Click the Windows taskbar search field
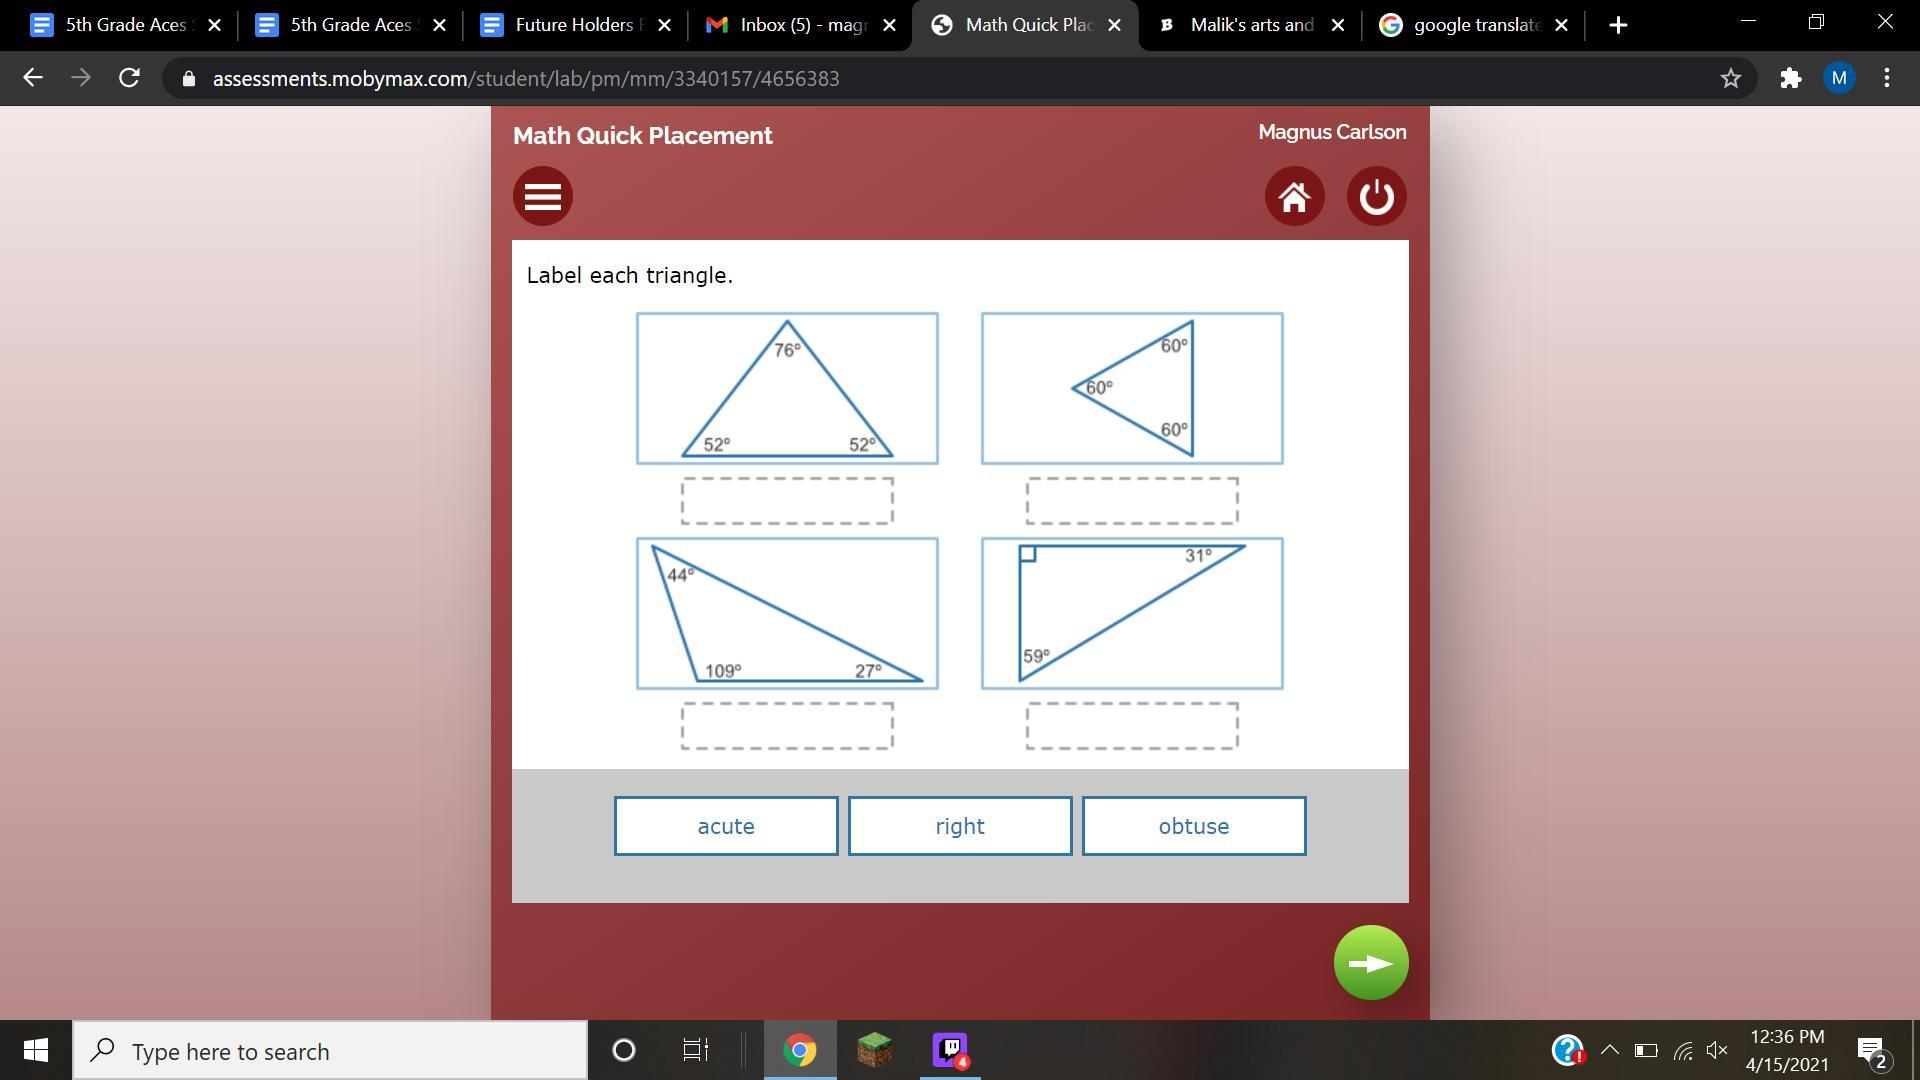The height and width of the screenshot is (1080, 1920). coord(330,1051)
